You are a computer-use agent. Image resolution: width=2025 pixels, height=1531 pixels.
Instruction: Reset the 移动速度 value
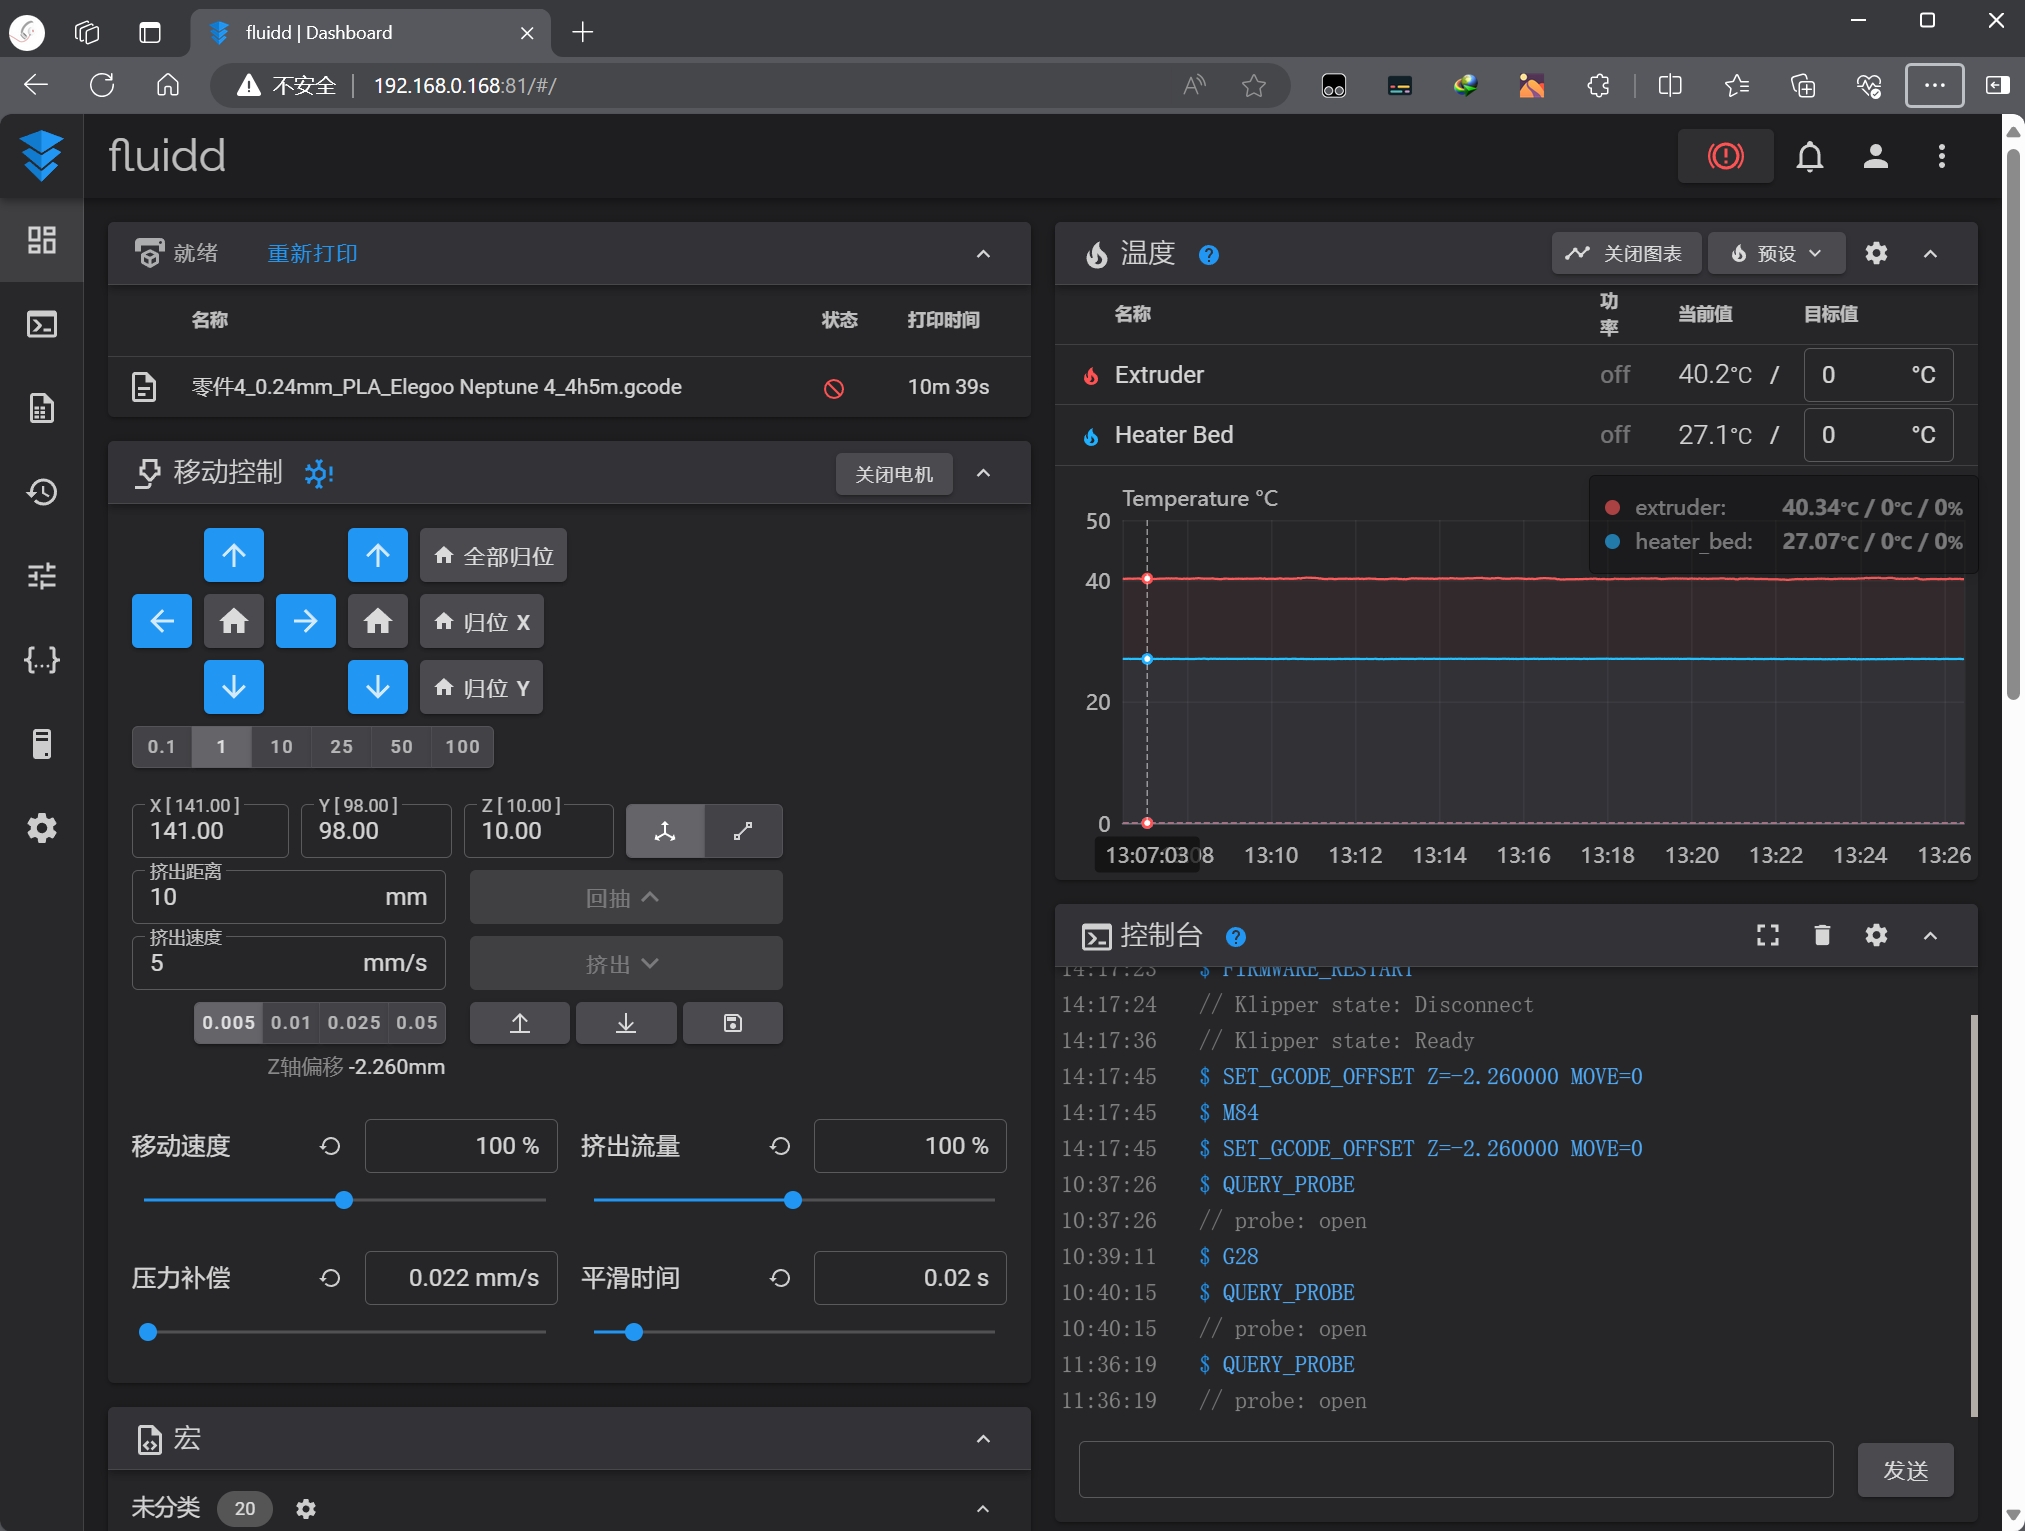point(330,1146)
